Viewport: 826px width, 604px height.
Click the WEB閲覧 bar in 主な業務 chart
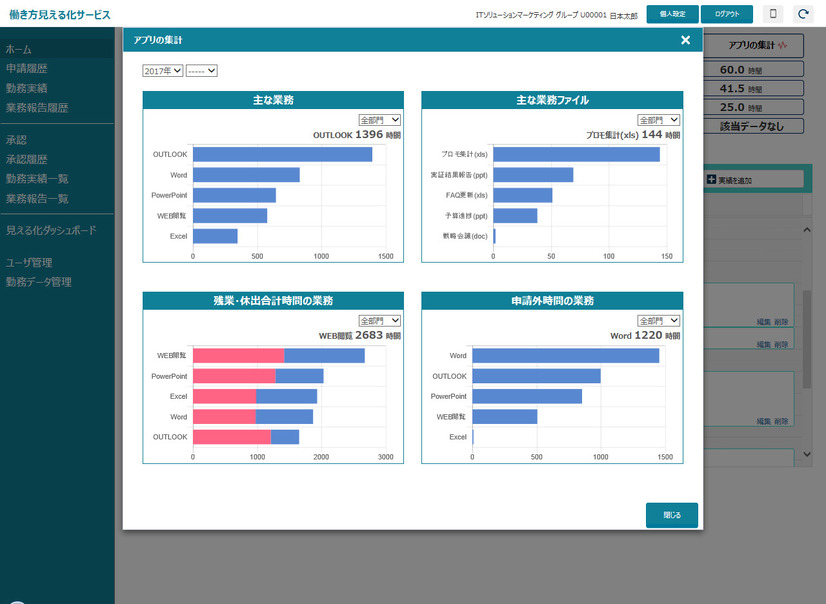(x=230, y=216)
